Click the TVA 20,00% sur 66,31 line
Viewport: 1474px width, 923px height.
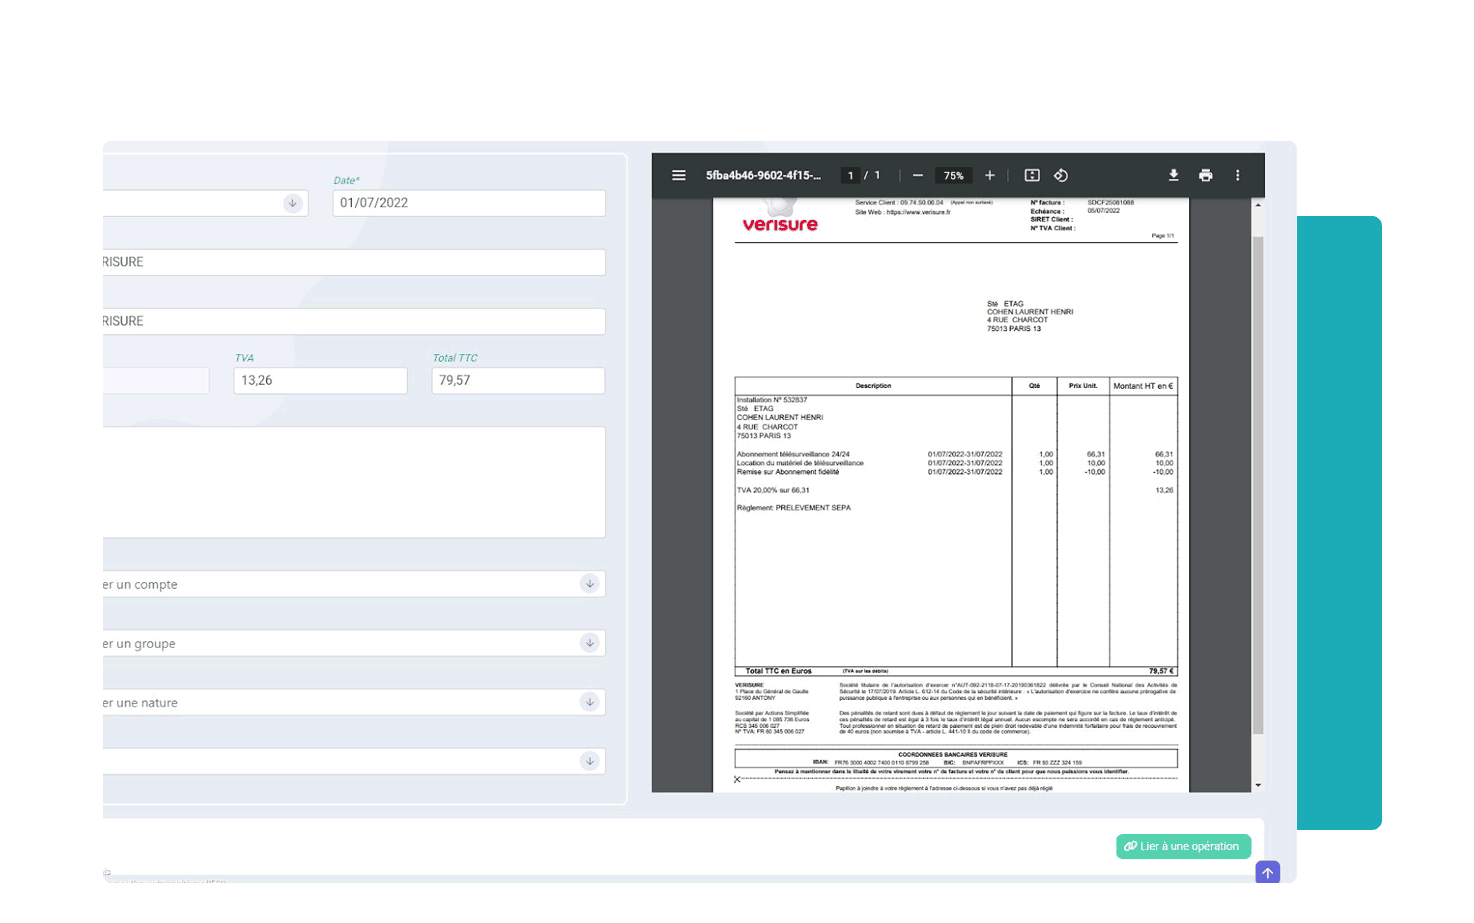pos(773,490)
